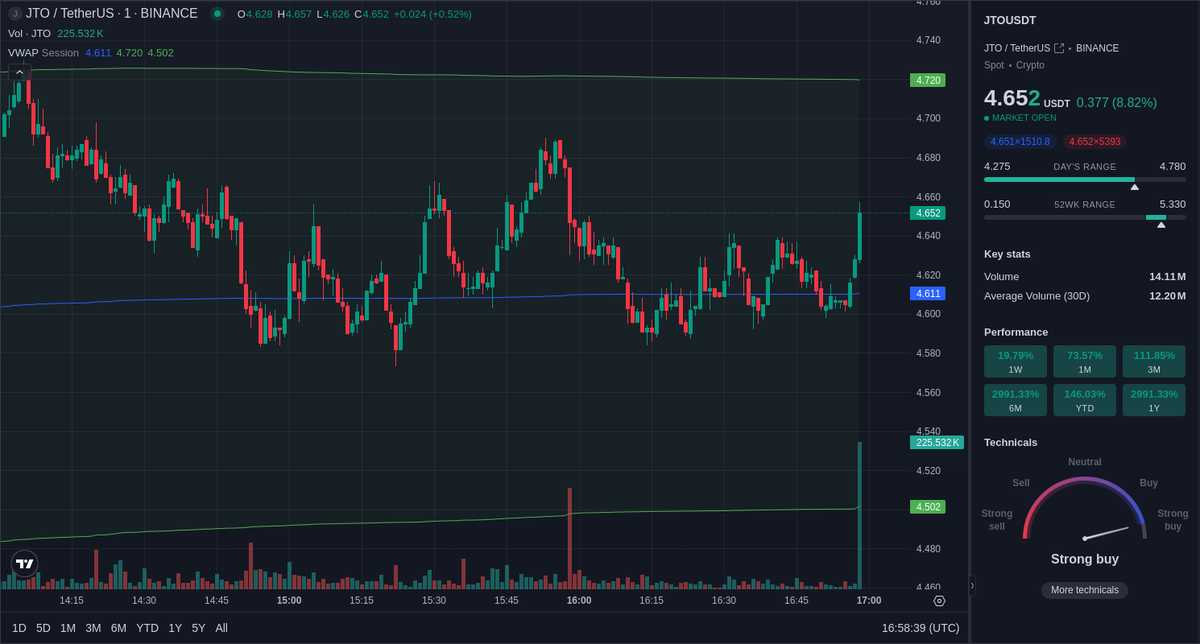The width and height of the screenshot is (1200, 644).
Task: Click the current price label 4.652 on axis
Action: (928, 213)
